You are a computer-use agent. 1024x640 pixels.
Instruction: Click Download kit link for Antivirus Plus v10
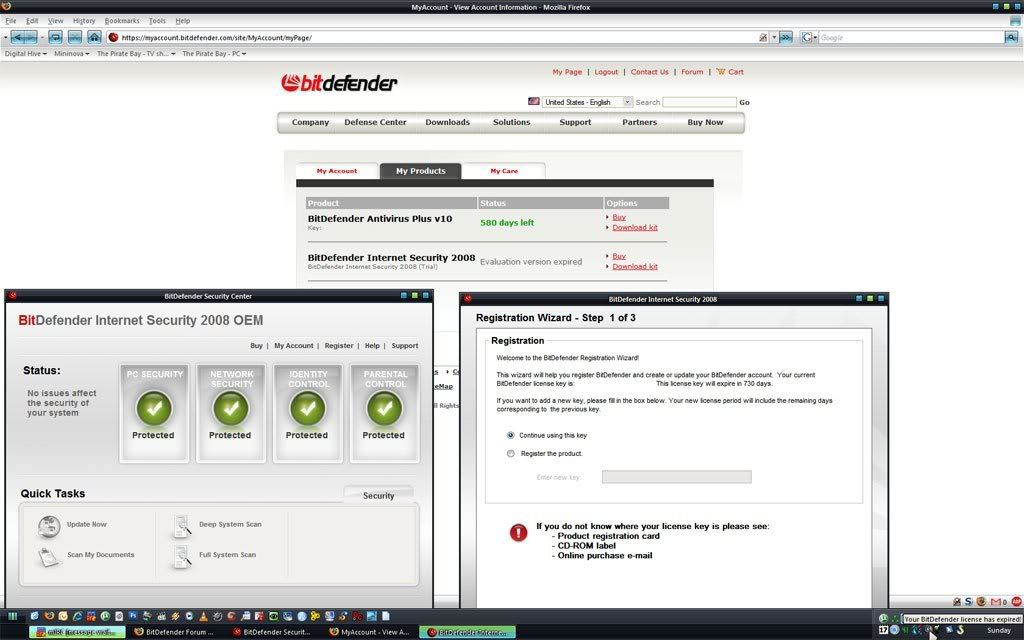pyautogui.click(x=635, y=227)
